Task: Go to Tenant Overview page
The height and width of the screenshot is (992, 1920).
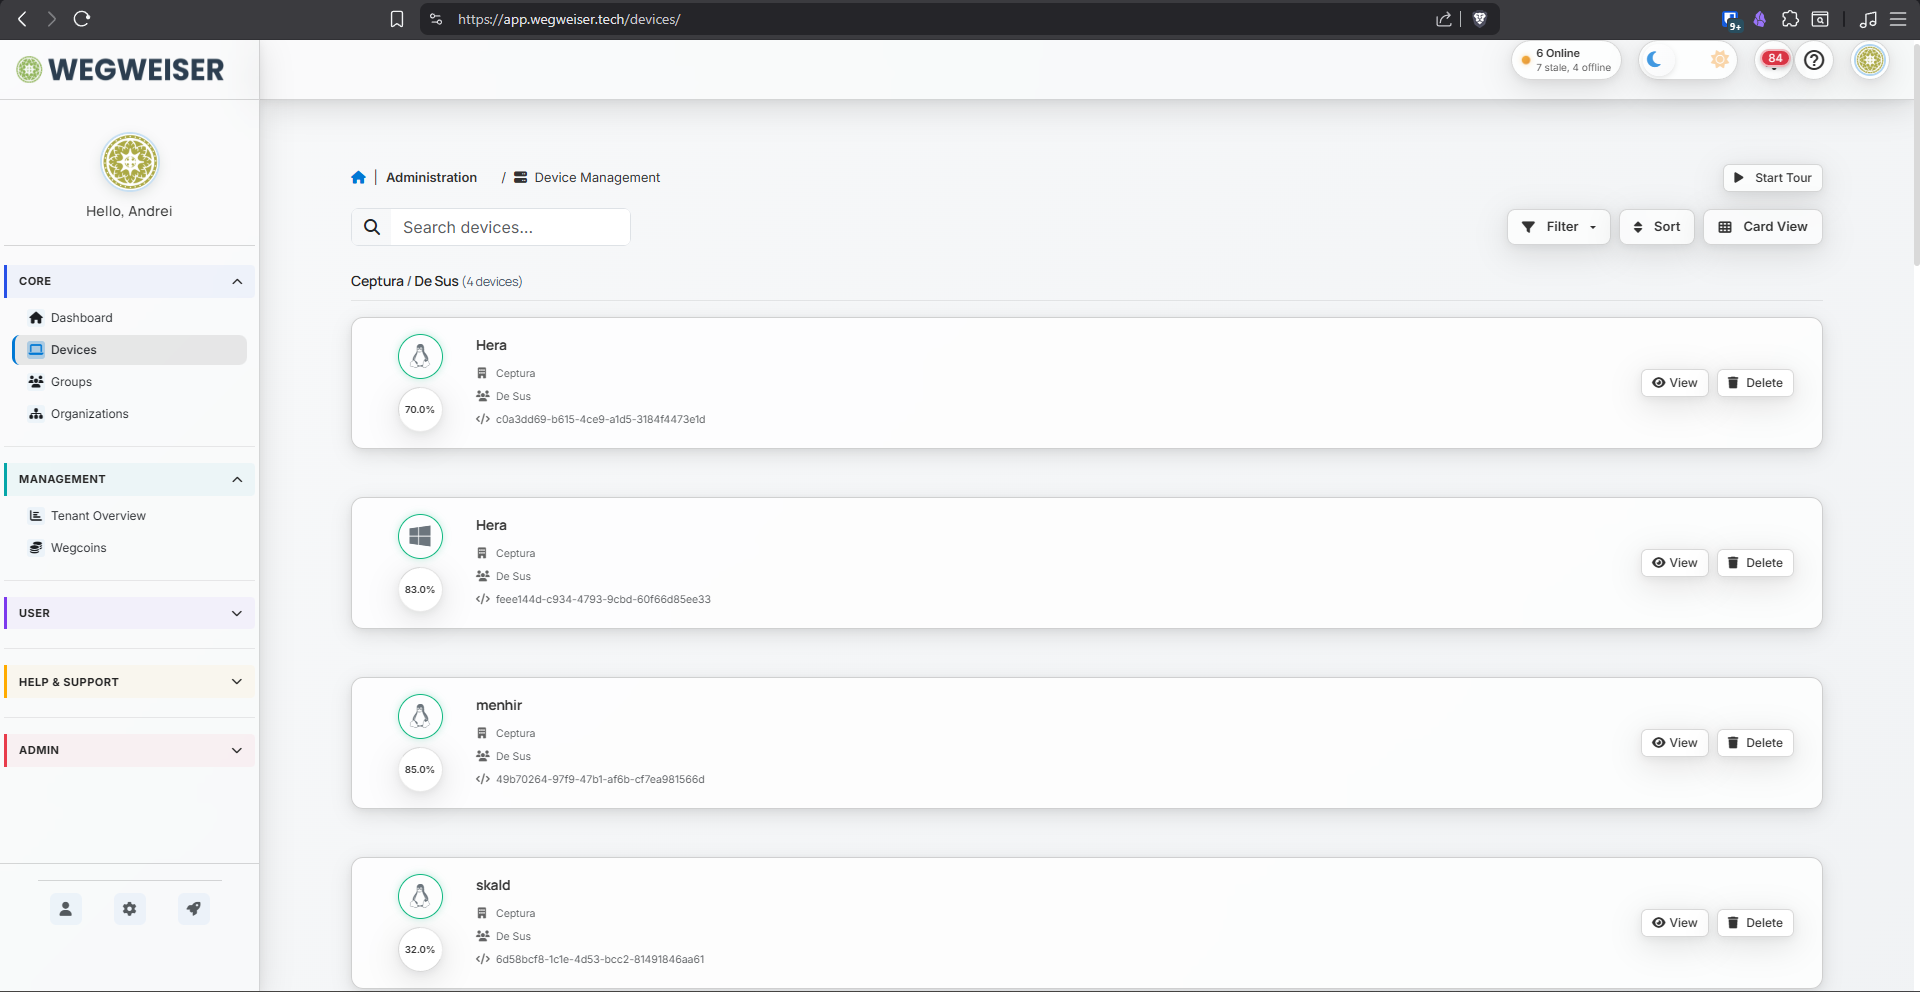Action: (x=98, y=516)
